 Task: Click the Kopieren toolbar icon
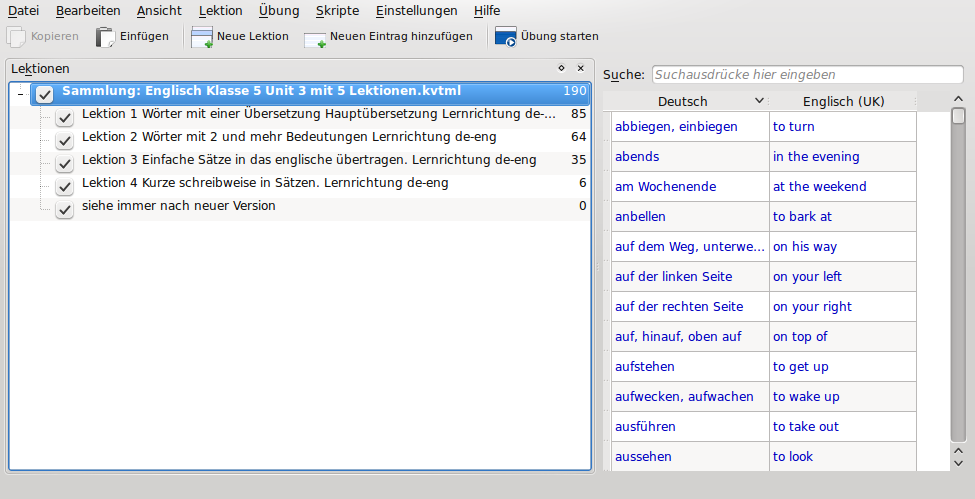(16, 37)
